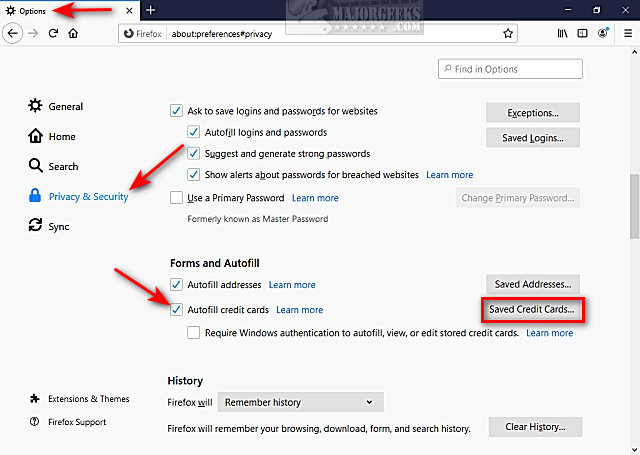Open the Remember history dropdown

(x=300, y=402)
